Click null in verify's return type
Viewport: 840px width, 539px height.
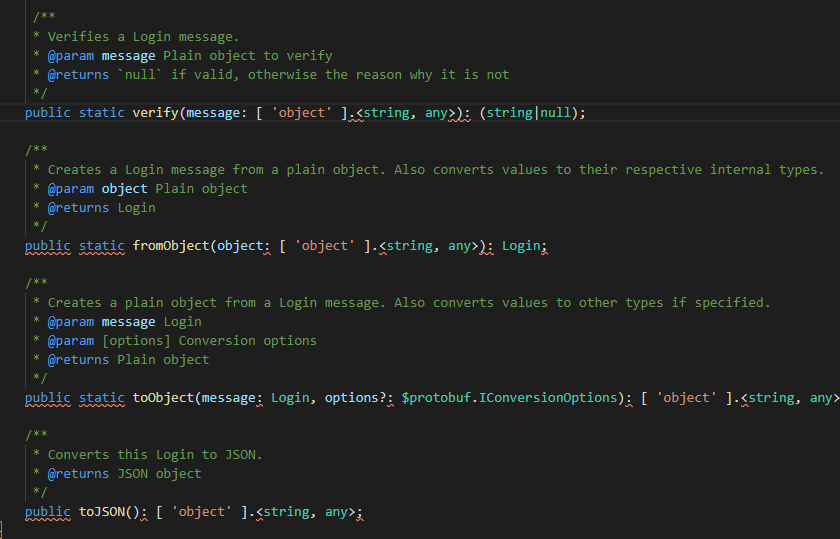(x=558, y=113)
